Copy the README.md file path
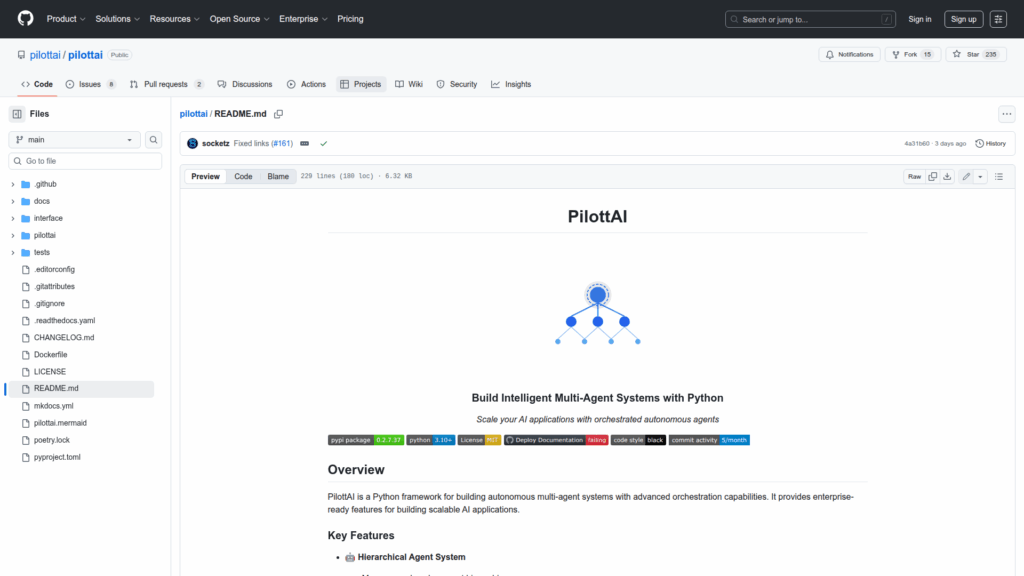The height and width of the screenshot is (576, 1024). pyautogui.click(x=279, y=114)
